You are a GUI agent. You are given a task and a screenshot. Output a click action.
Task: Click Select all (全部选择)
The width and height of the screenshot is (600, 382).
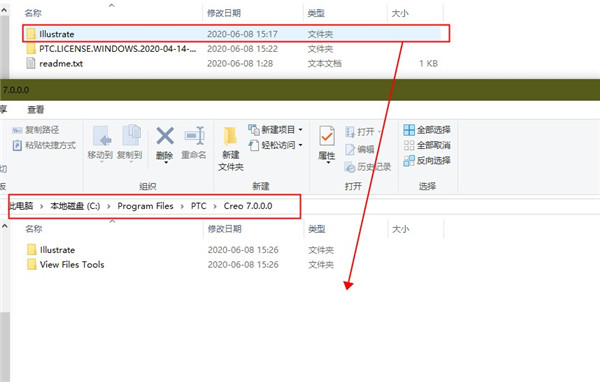tap(427, 130)
